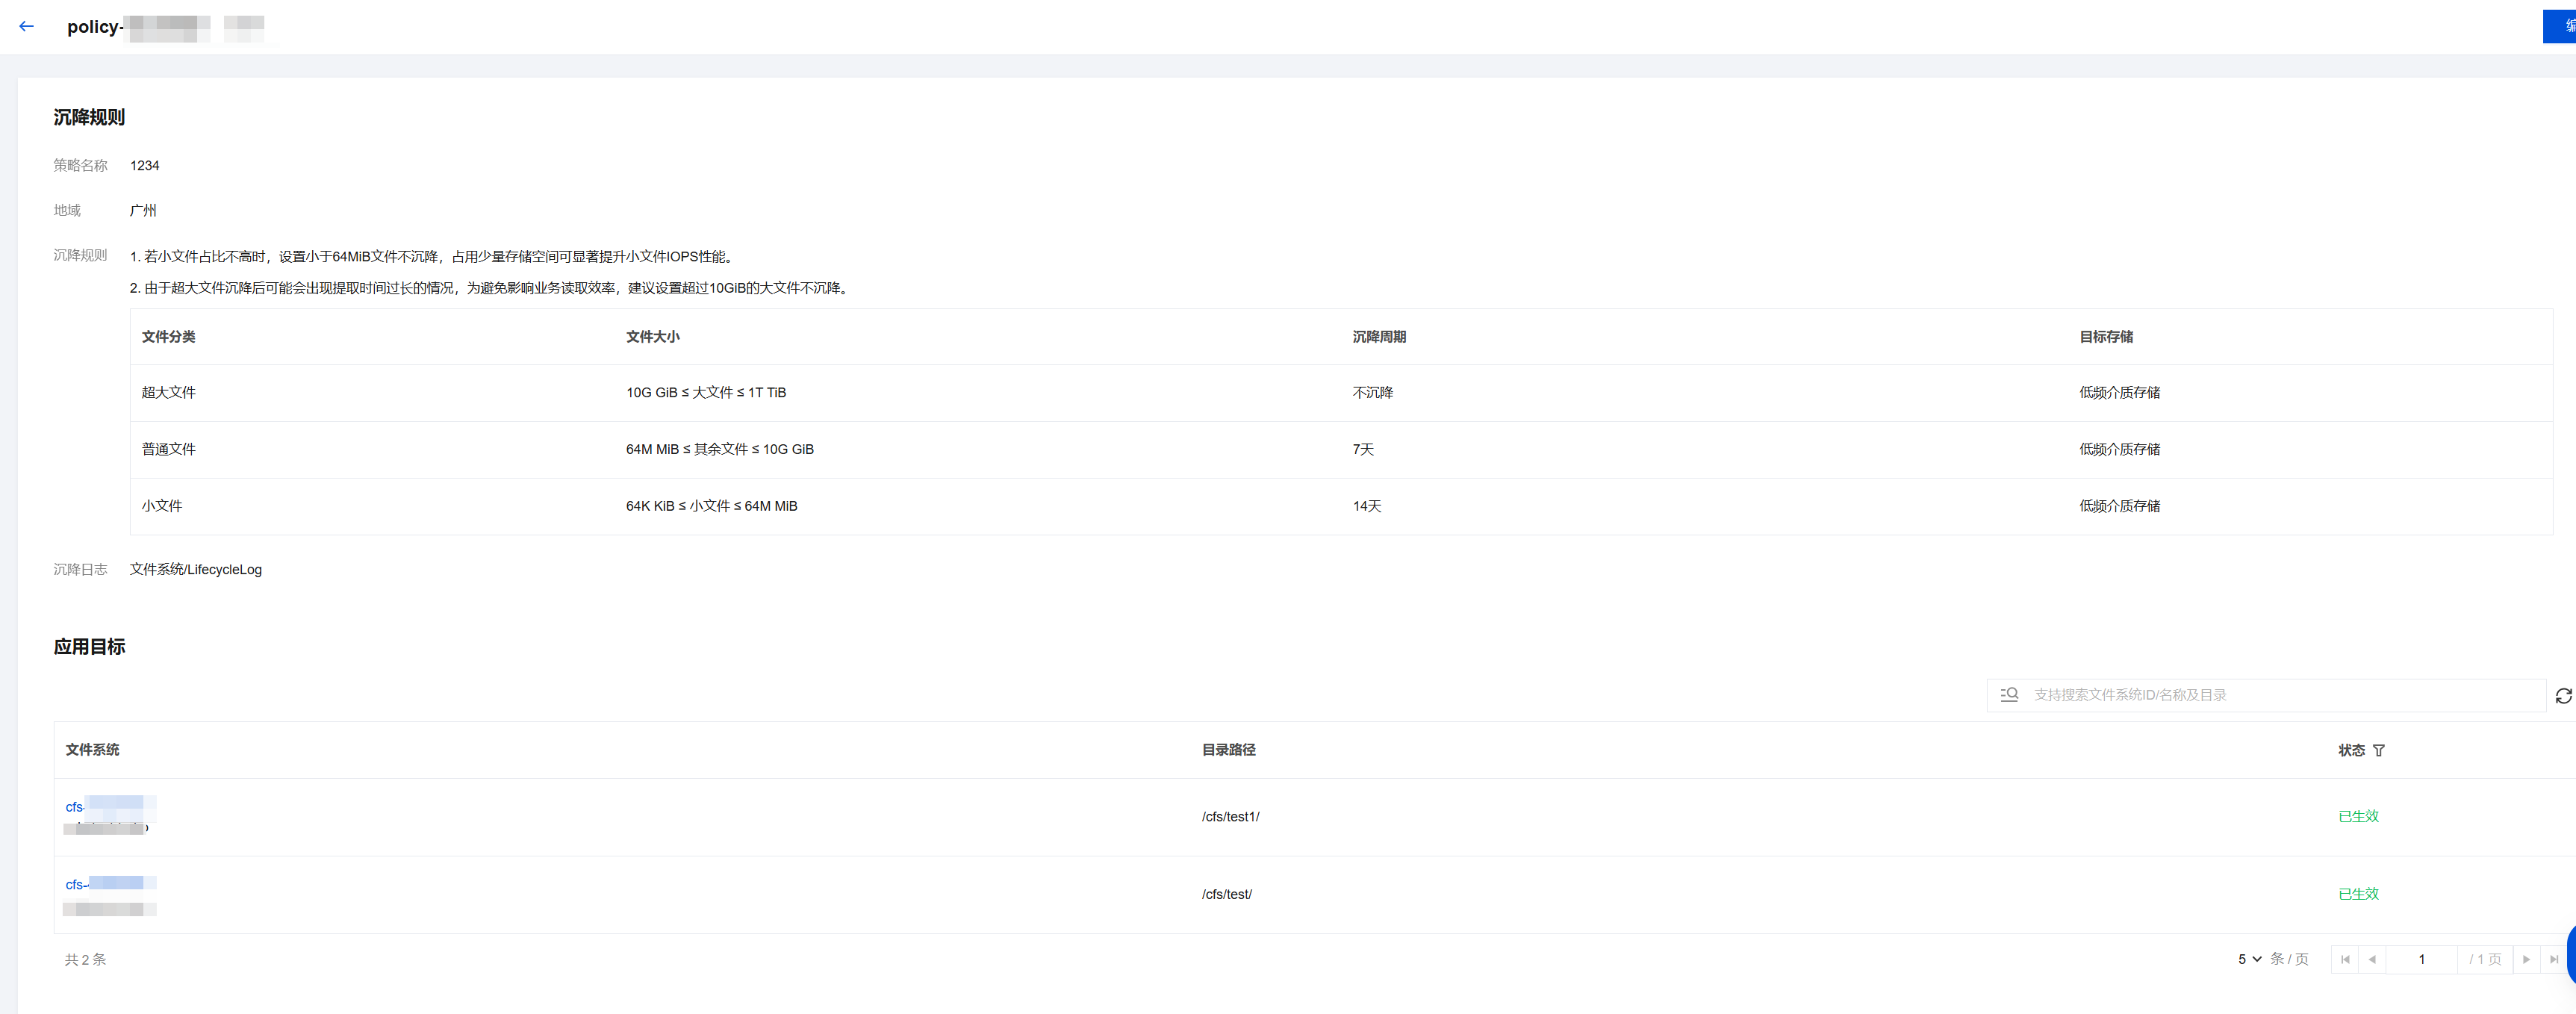Jump to last page of results
This screenshot has width=2576, height=1014.
coord(2554,959)
